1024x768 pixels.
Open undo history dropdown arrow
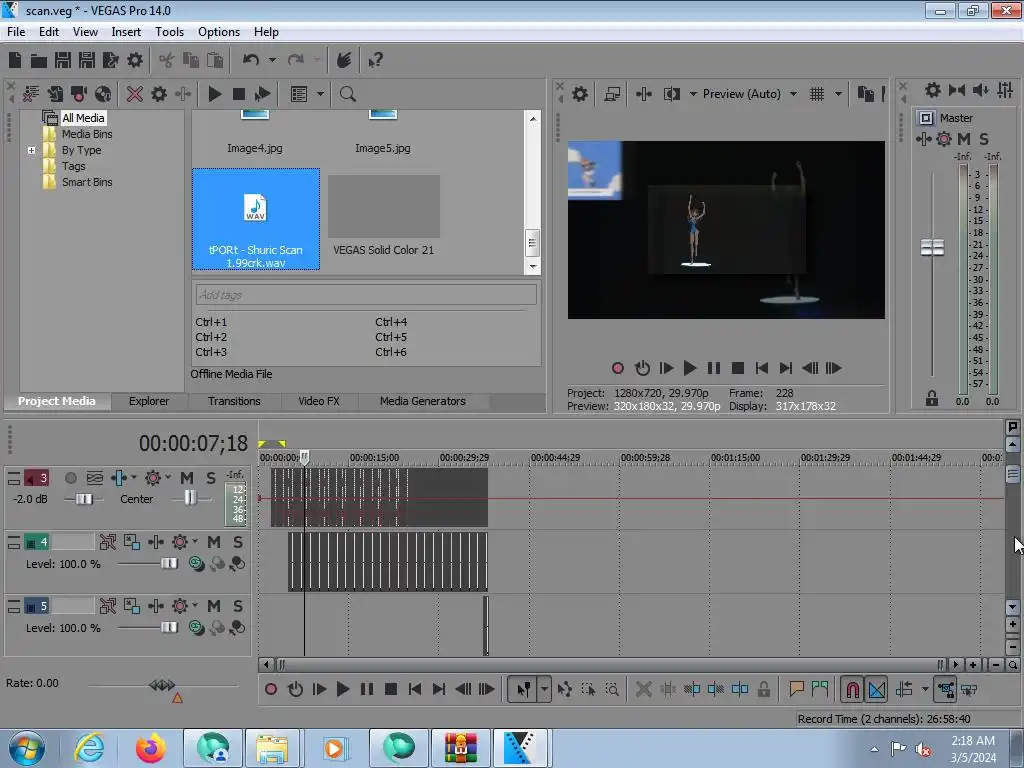pyautogui.click(x=272, y=60)
